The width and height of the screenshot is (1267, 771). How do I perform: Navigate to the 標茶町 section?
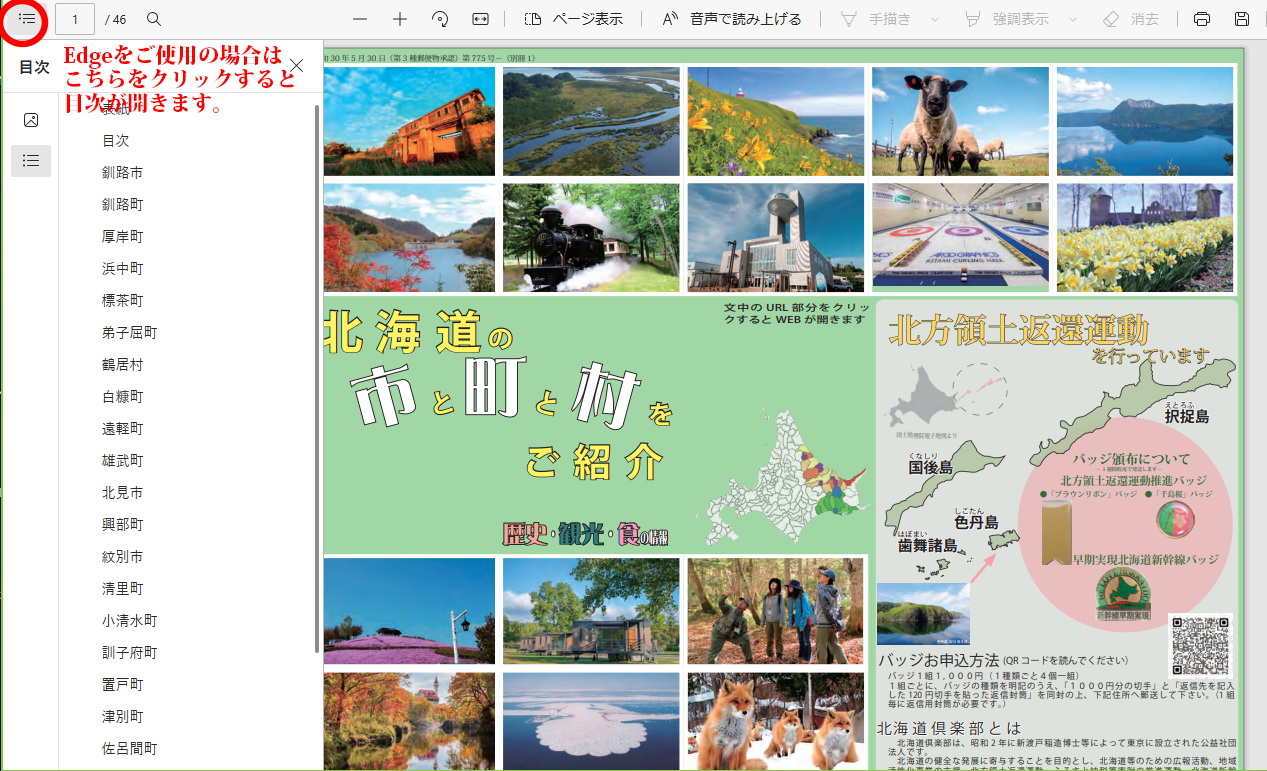click(122, 301)
